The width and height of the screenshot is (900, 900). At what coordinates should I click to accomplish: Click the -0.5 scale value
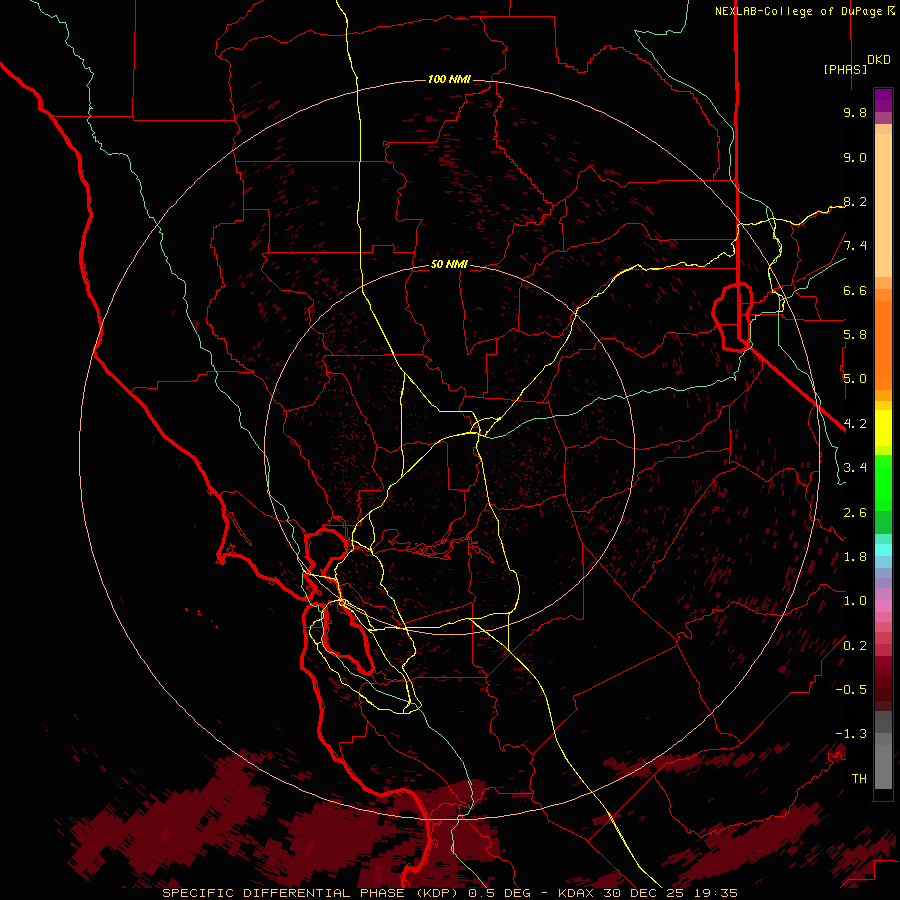coord(851,690)
